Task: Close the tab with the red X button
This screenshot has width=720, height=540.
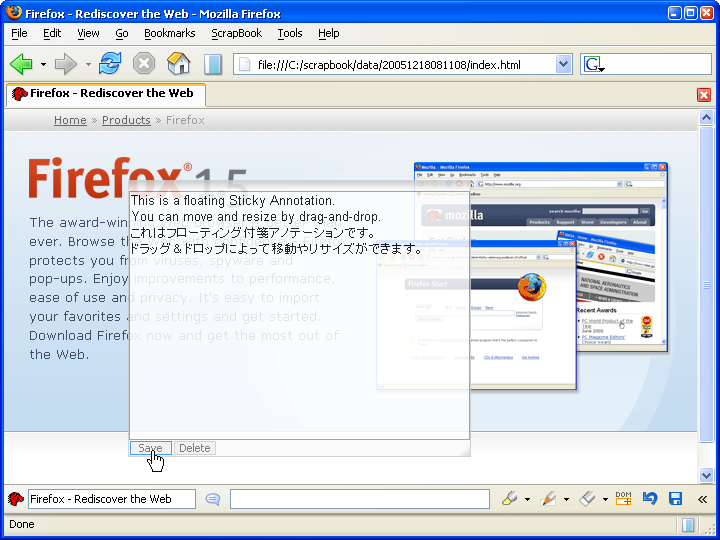Action: [x=703, y=95]
